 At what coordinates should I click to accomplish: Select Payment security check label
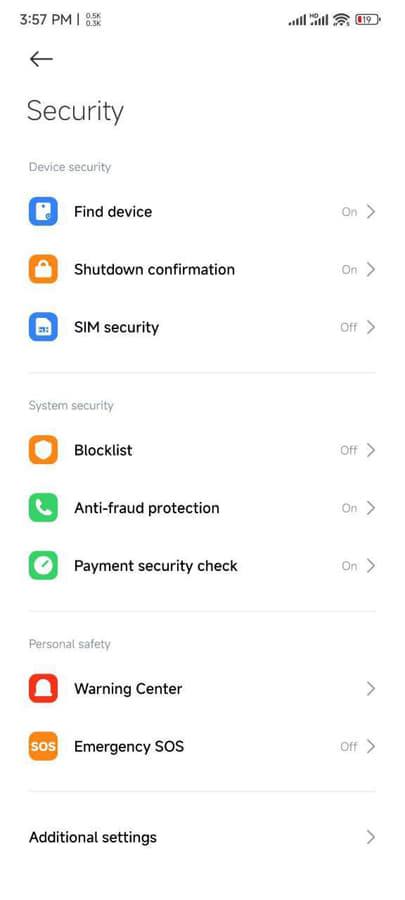click(x=155, y=566)
